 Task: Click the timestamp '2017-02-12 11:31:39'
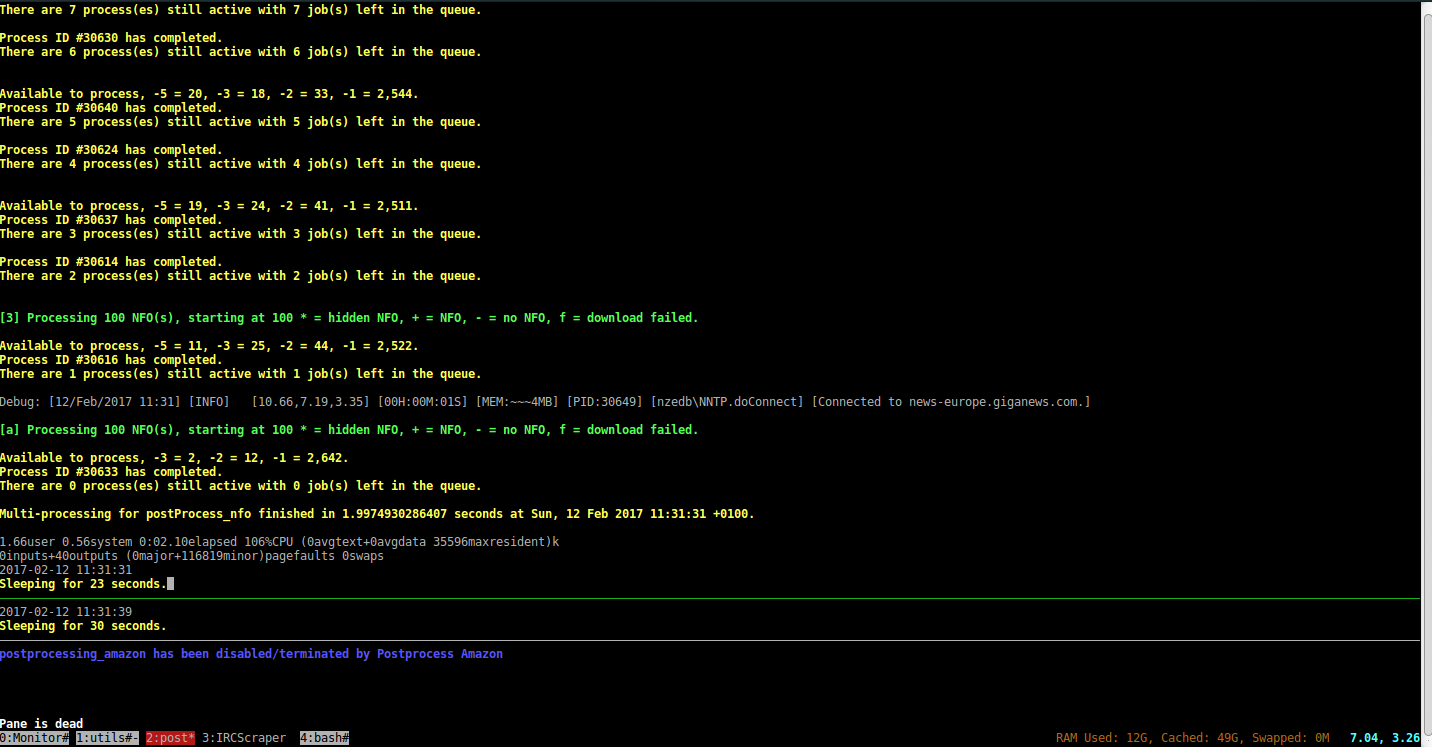[x=66, y=612]
